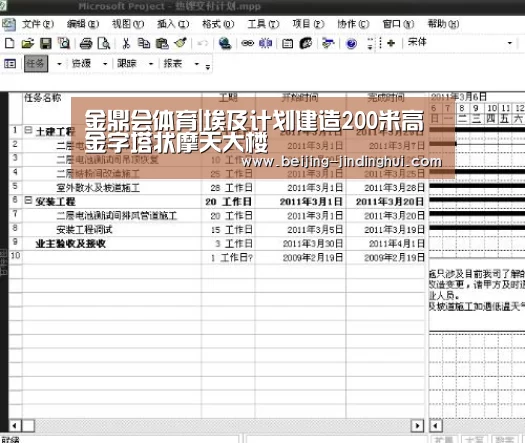Click the 2011年3月30日 start date cell
This screenshot has height=443, width=525.
pyautogui.click(x=300, y=243)
